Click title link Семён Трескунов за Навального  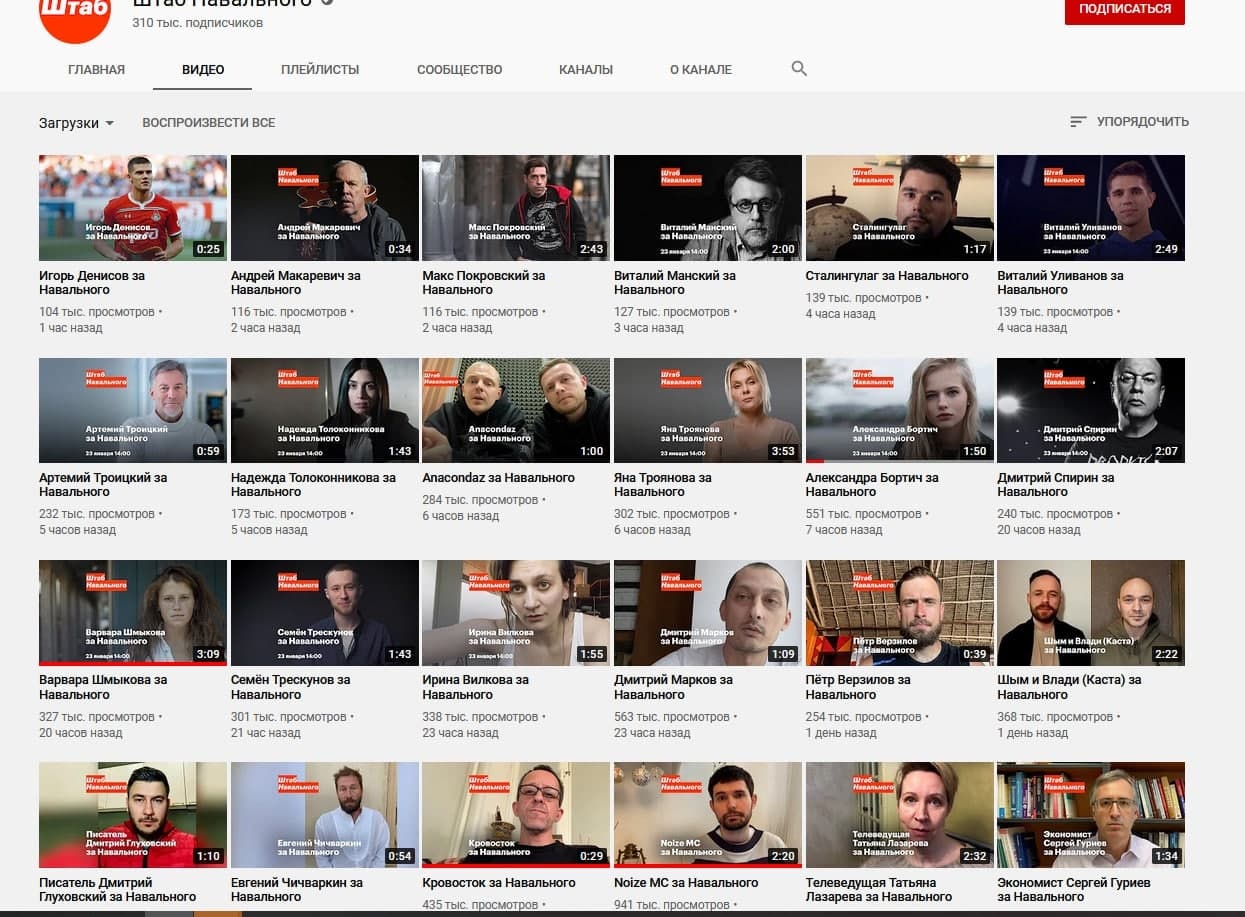point(291,687)
